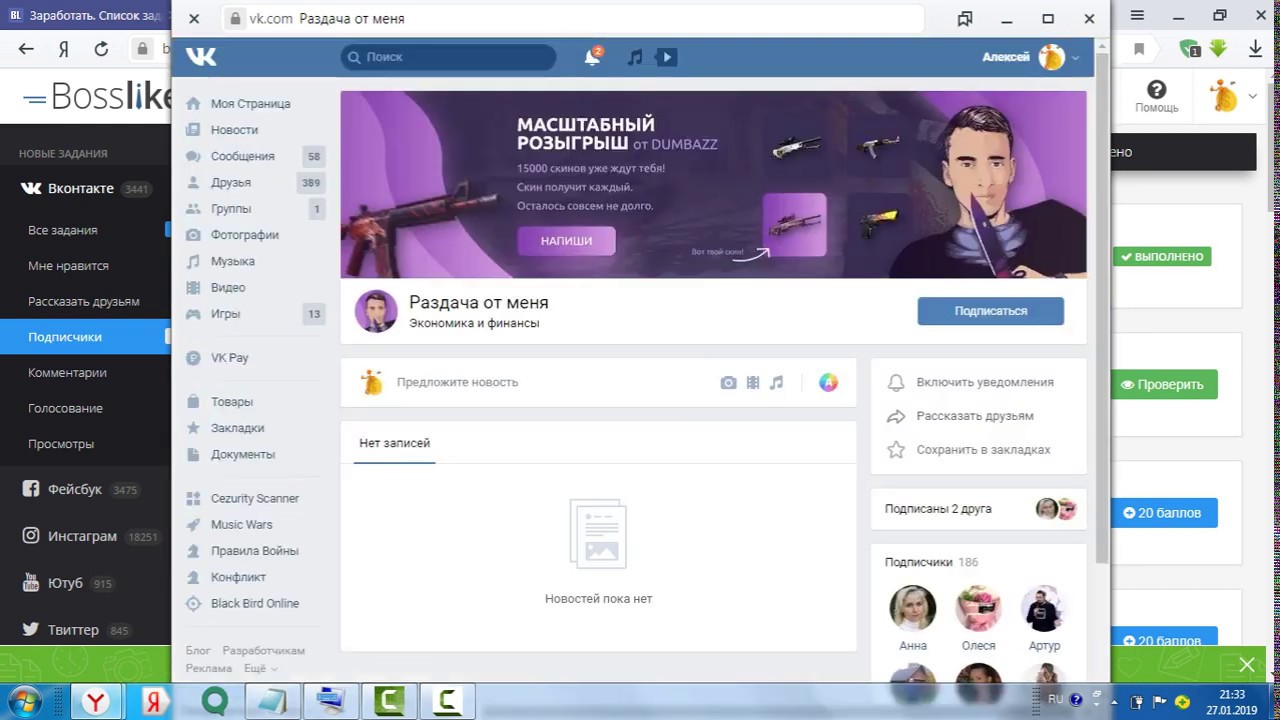Click the Black Bird Online game icon
The width and height of the screenshot is (1280, 720).
[193, 603]
